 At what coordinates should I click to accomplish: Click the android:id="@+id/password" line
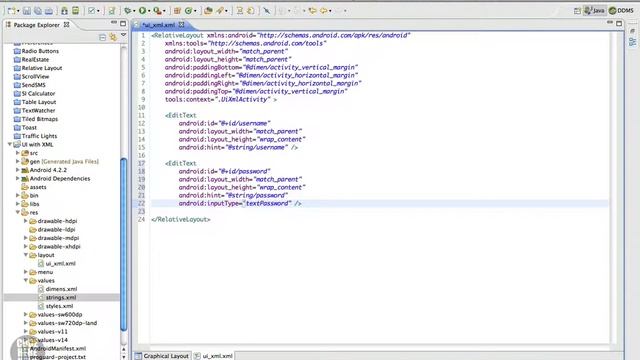pos(224,171)
